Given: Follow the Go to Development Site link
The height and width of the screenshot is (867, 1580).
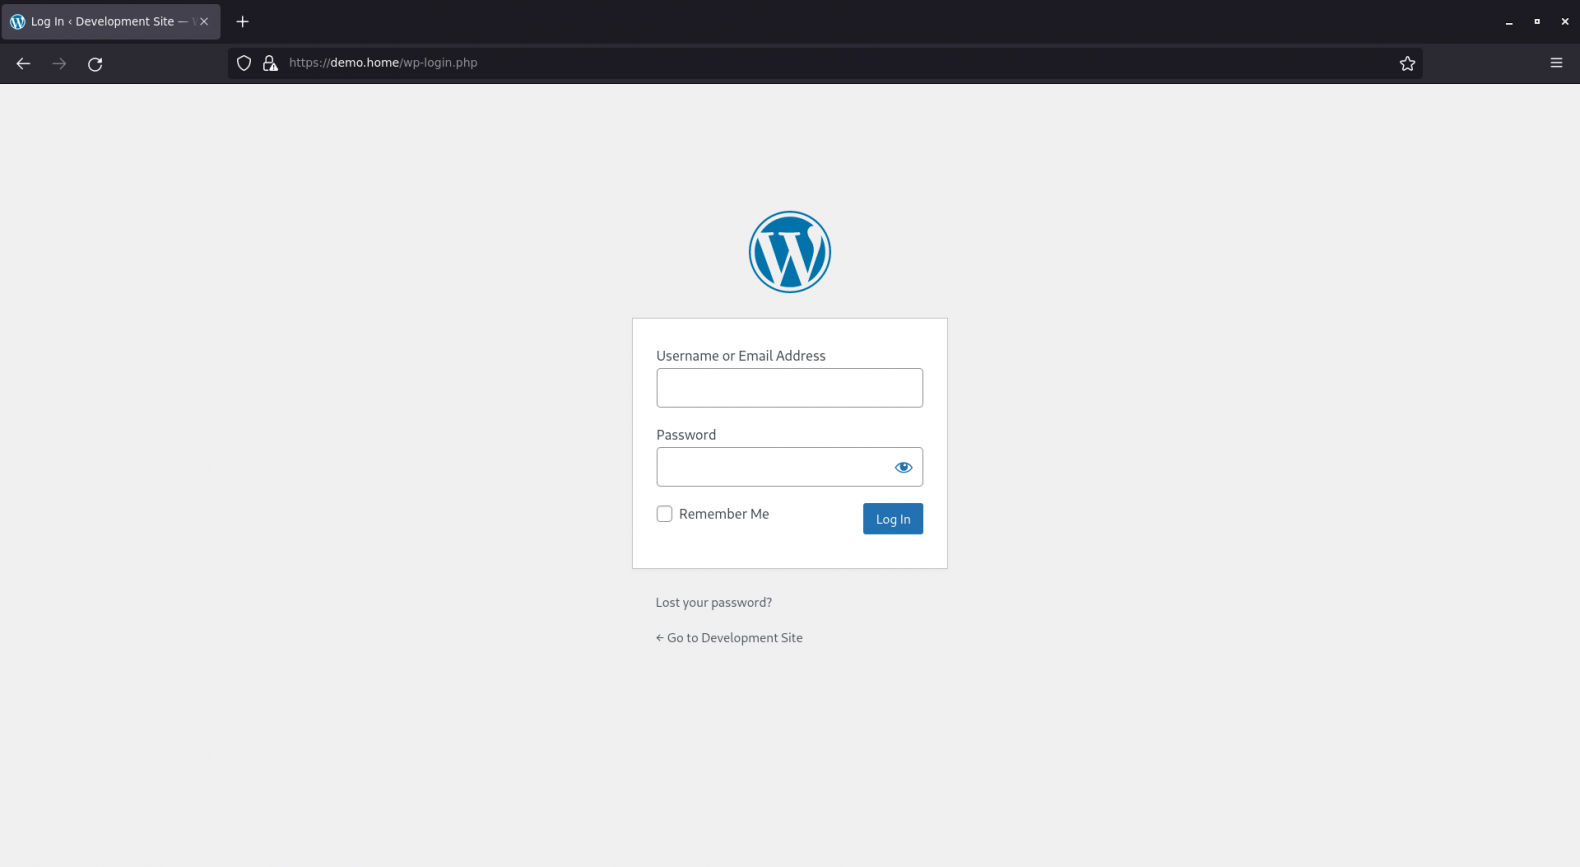Looking at the screenshot, I should (x=729, y=638).
